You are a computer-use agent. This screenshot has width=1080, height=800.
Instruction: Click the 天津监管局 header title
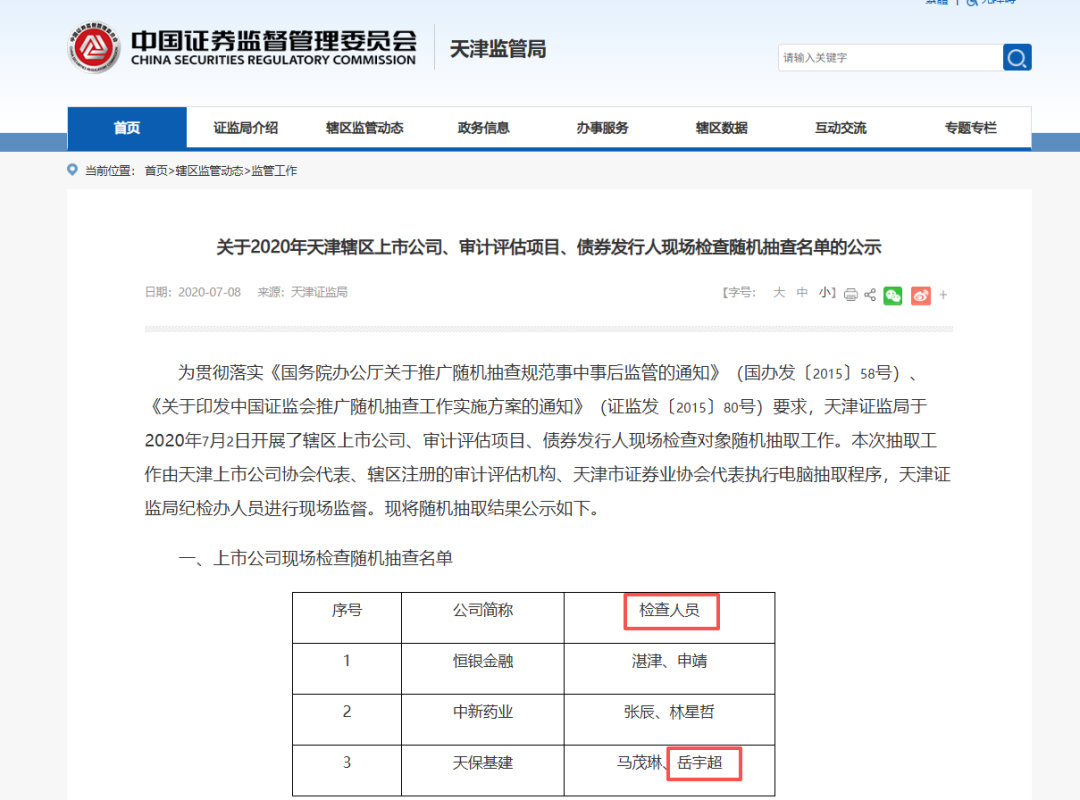click(x=498, y=49)
